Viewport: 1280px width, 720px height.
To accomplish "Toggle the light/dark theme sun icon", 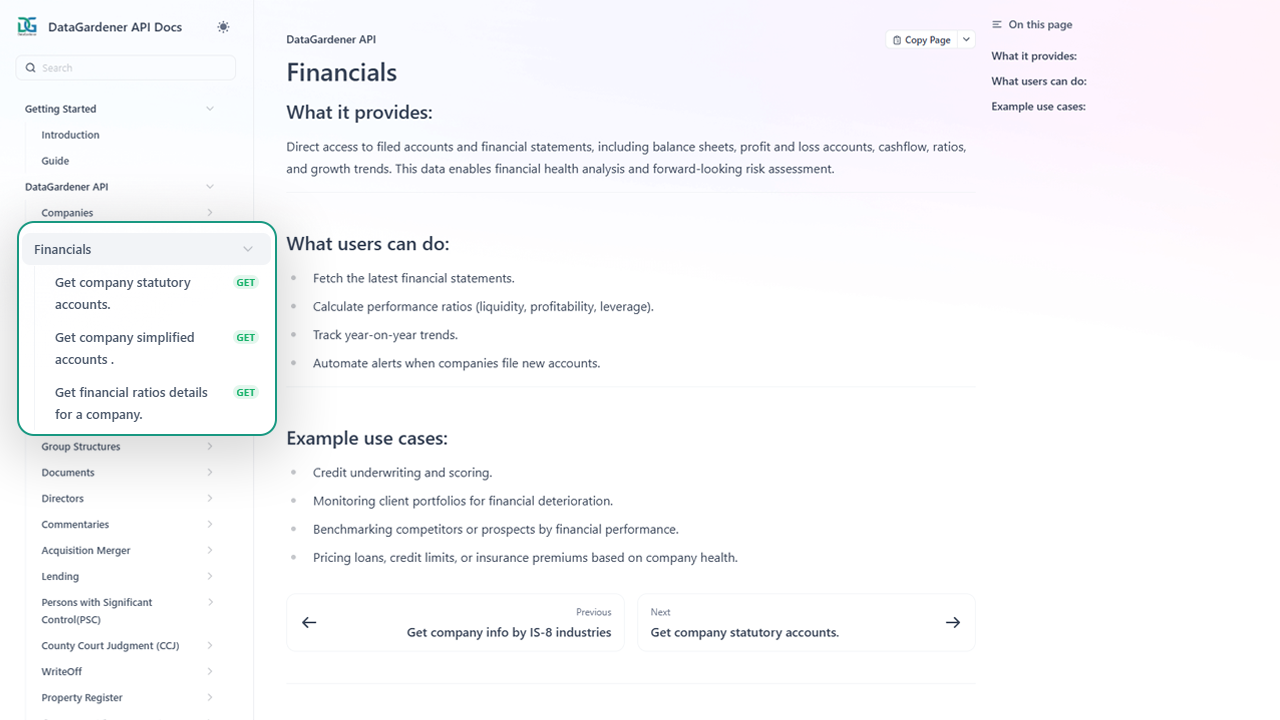I will point(223,27).
